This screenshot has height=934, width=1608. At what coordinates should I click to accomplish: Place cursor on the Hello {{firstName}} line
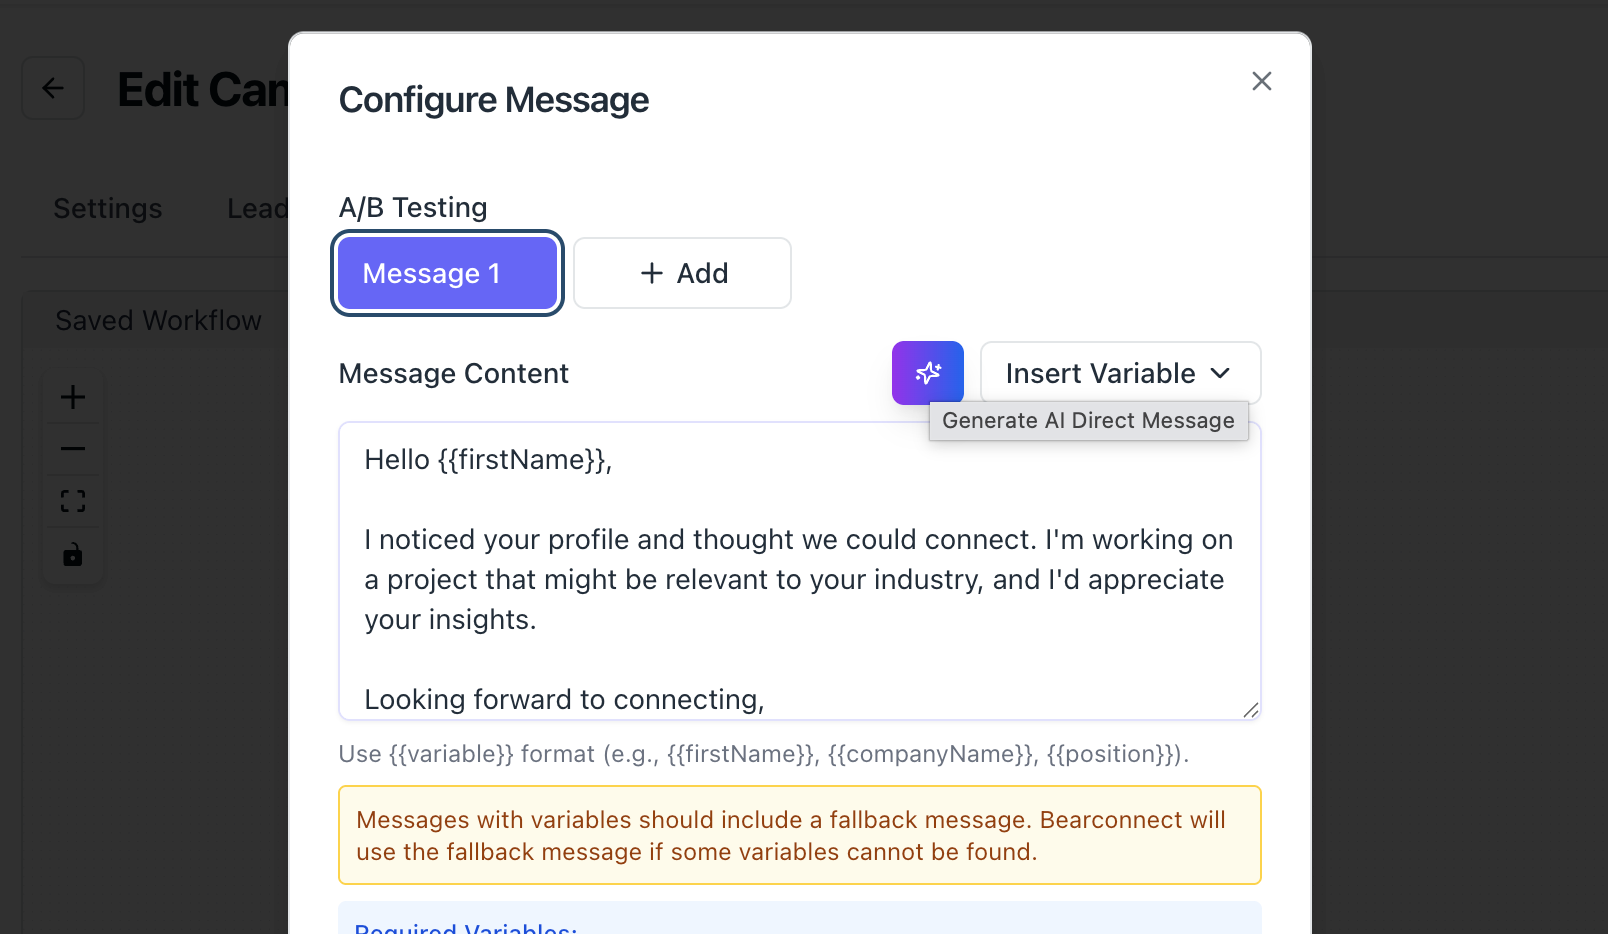(488, 460)
